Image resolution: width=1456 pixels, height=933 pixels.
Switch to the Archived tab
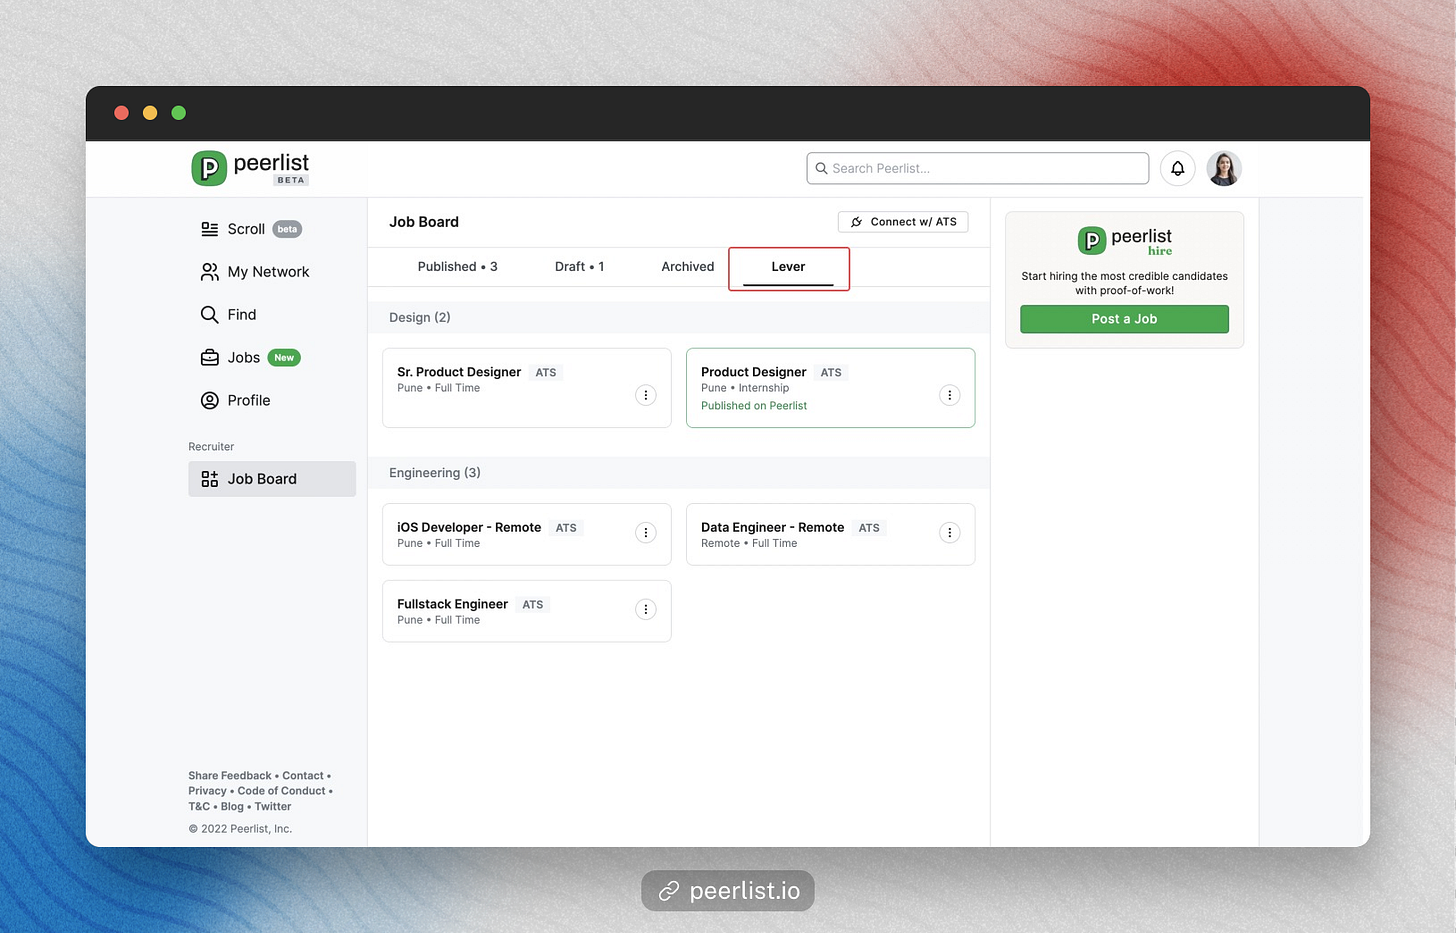click(688, 267)
